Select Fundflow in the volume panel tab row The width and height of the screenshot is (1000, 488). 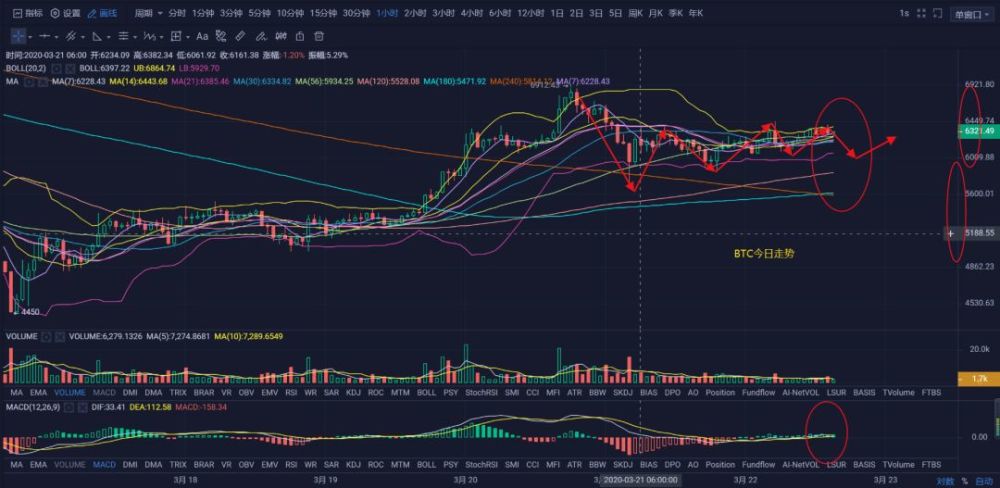(x=758, y=393)
